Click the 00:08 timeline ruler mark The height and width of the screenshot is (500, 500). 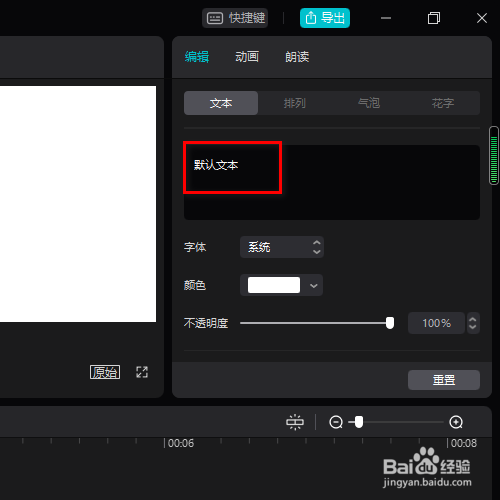pos(463,443)
